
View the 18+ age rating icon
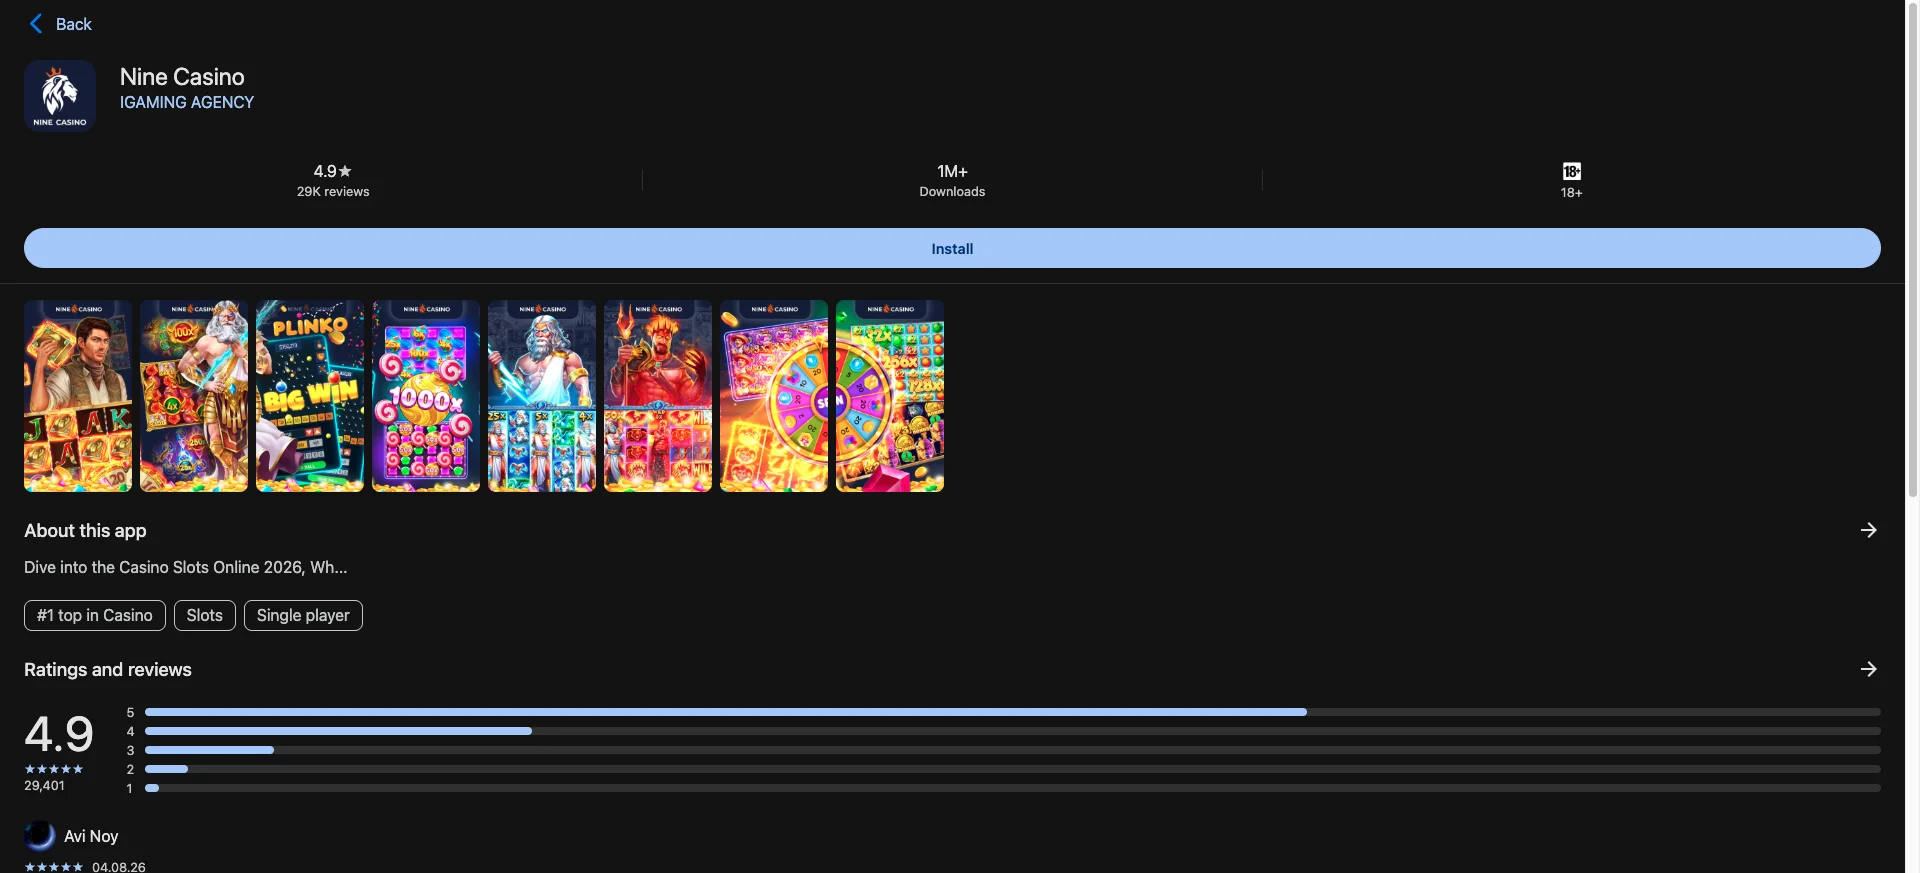(x=1571, y=172)
